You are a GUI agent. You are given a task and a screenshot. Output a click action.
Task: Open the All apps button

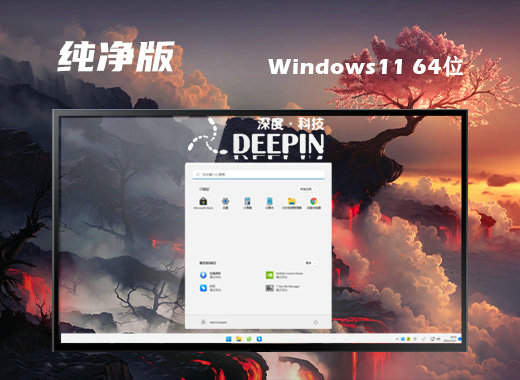307,189
